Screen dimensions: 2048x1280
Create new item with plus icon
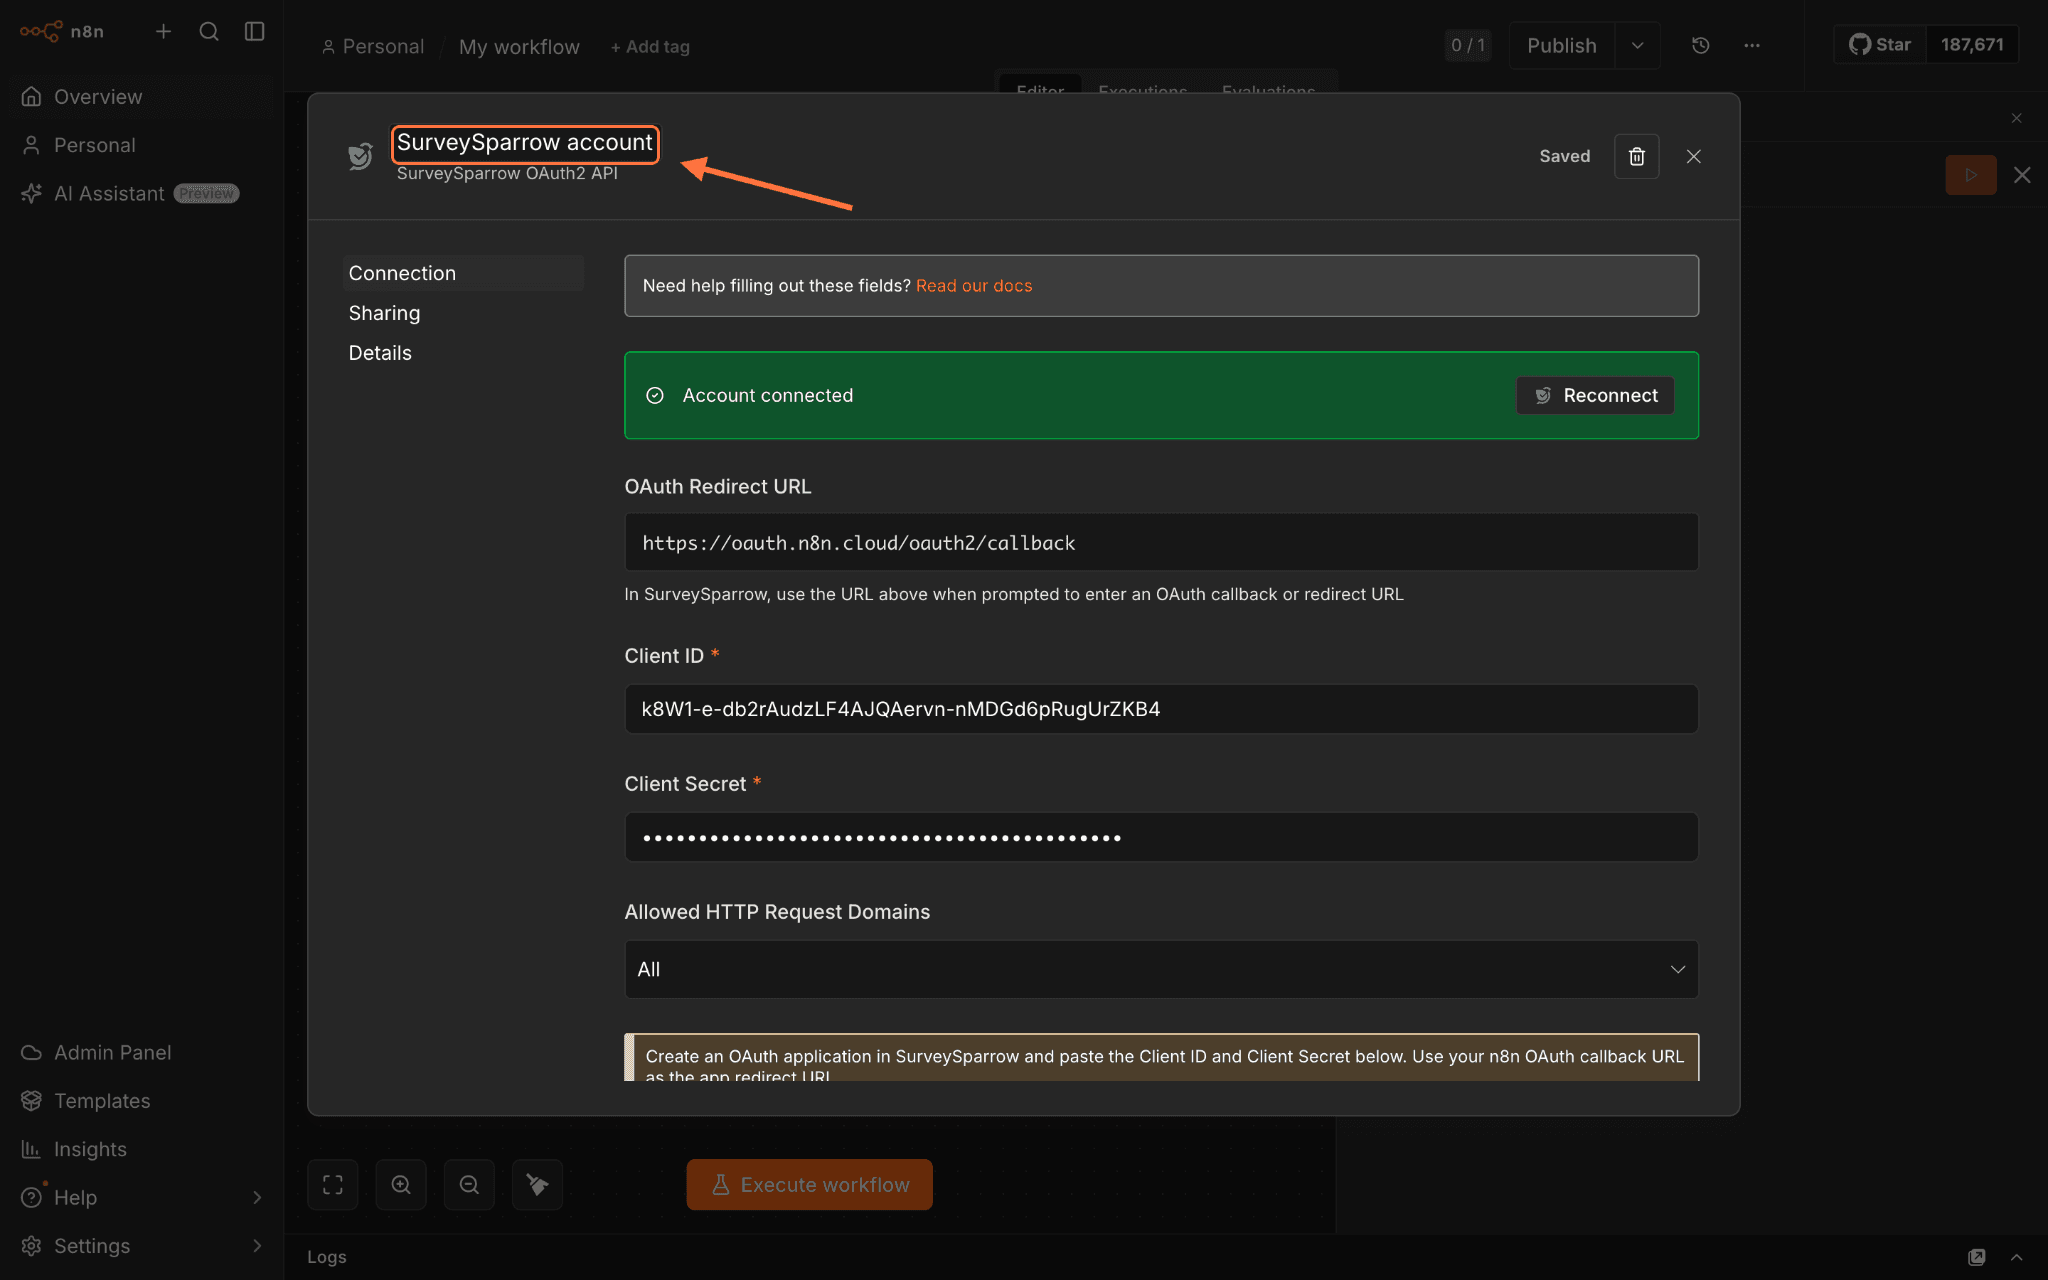(164, 31)
